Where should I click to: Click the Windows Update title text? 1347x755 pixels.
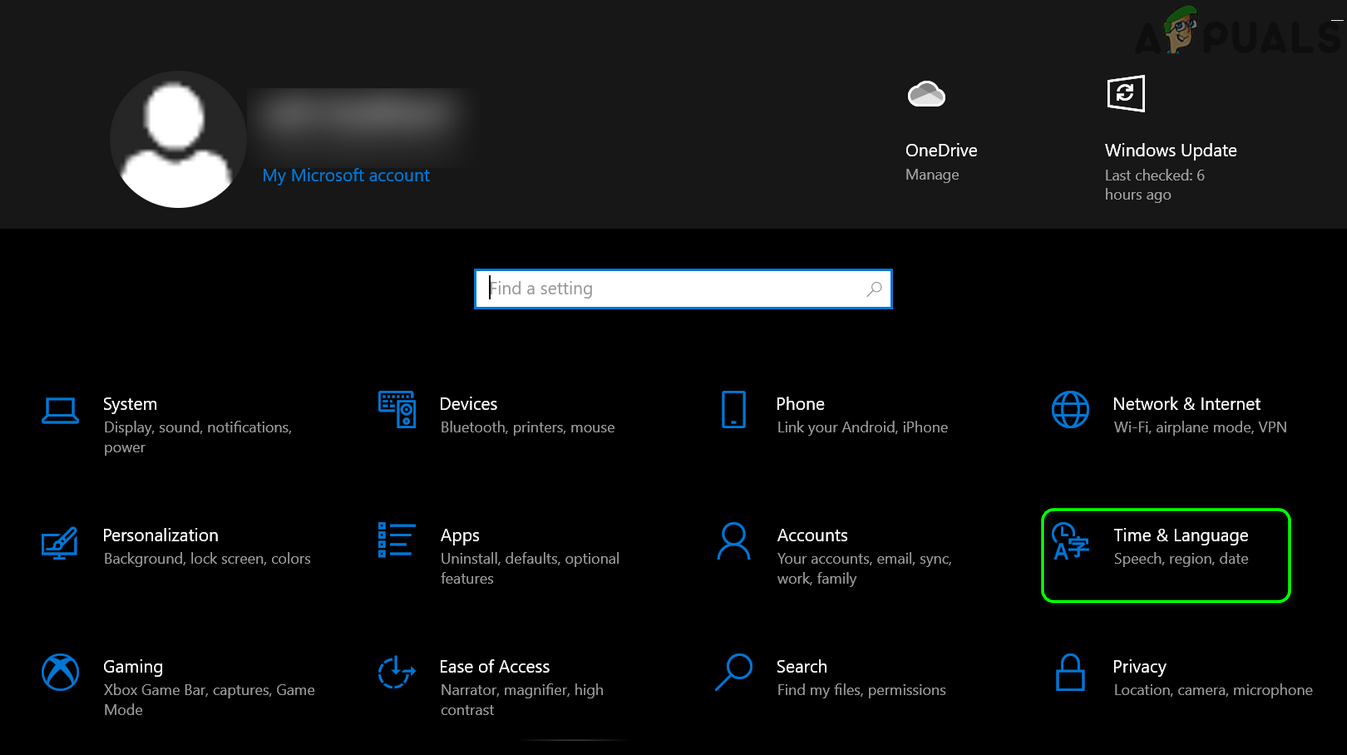tap(1170, 150)
